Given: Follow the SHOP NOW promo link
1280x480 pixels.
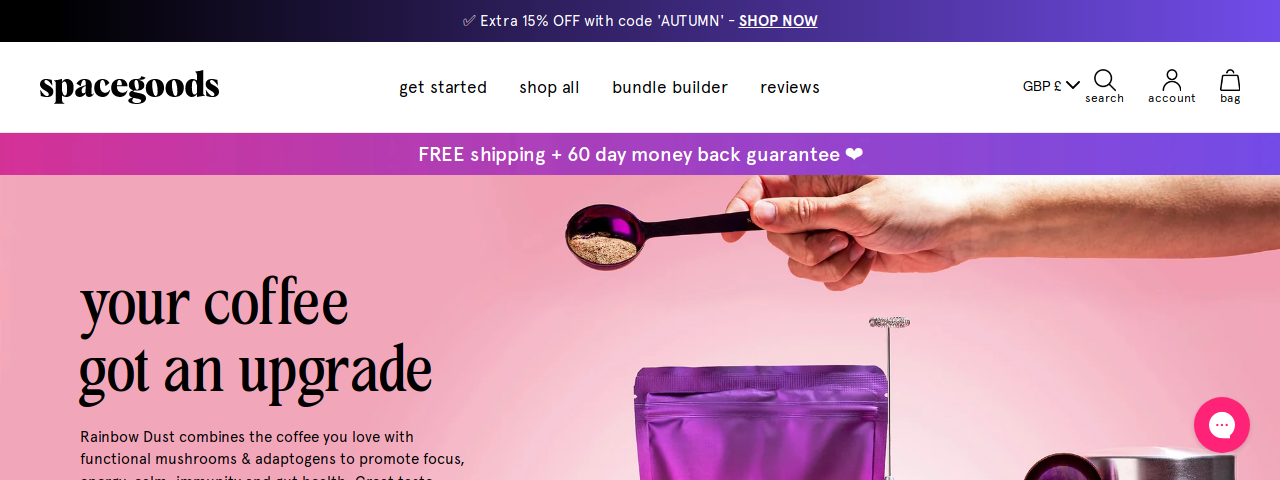Looking at the screenshot, I should [x=778, y=21].
